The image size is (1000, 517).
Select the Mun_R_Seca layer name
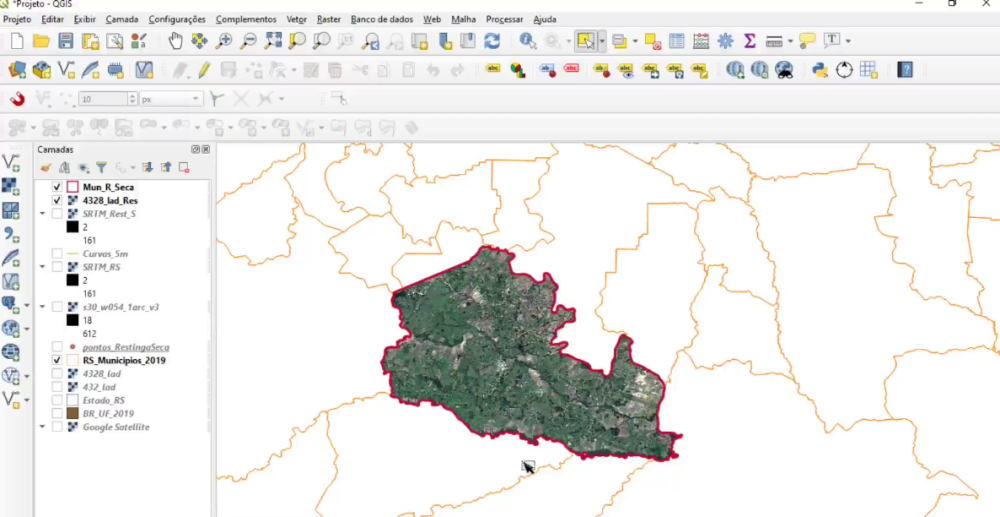point(108,187)
